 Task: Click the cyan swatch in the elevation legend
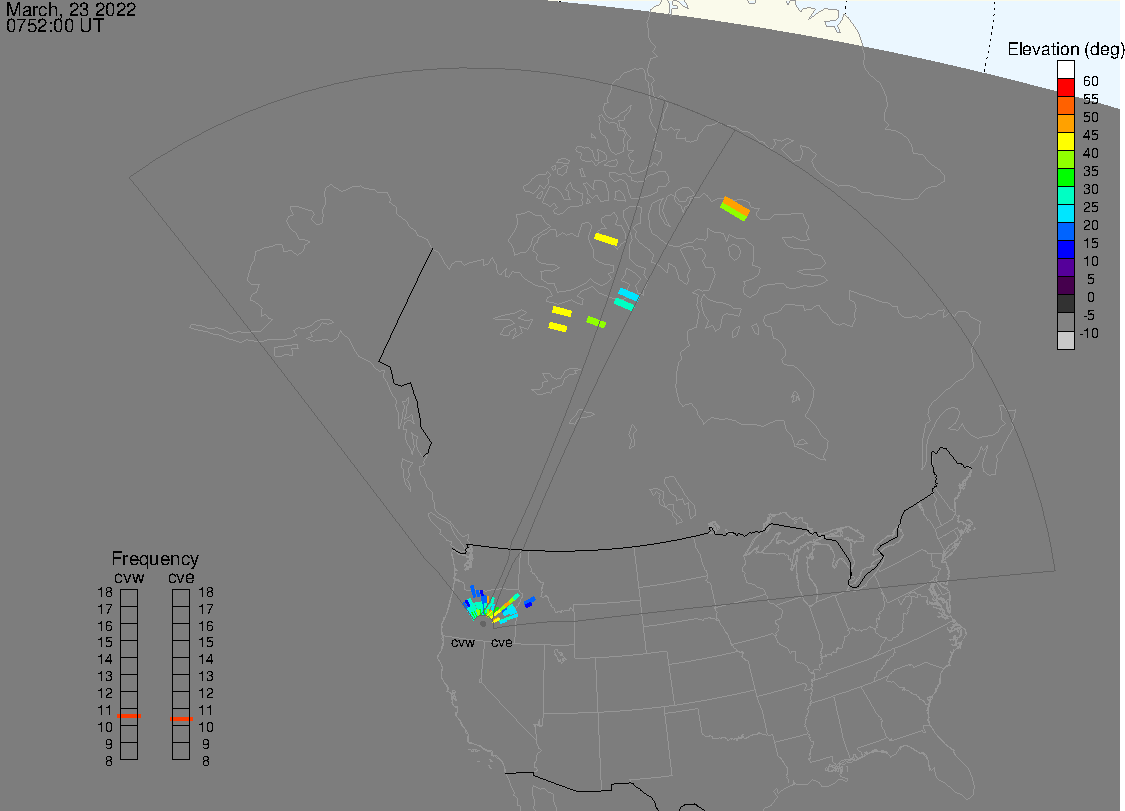click(x=1065, y=213)
